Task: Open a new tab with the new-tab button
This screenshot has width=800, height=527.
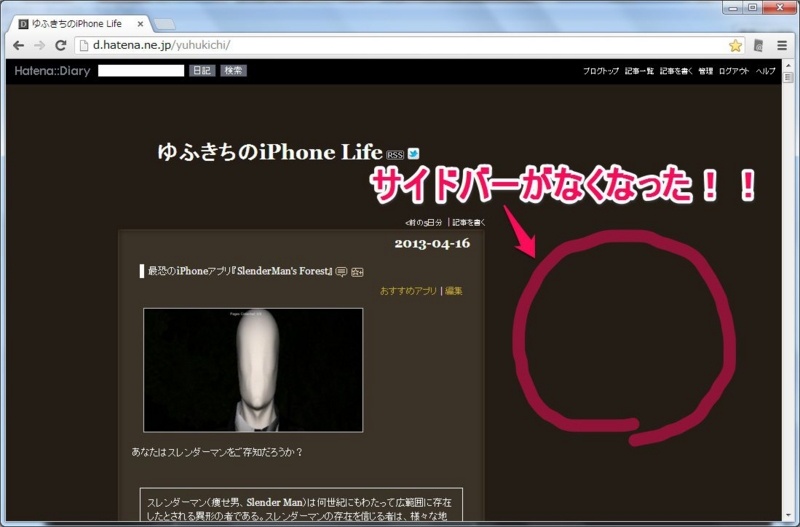Action: 164,24
